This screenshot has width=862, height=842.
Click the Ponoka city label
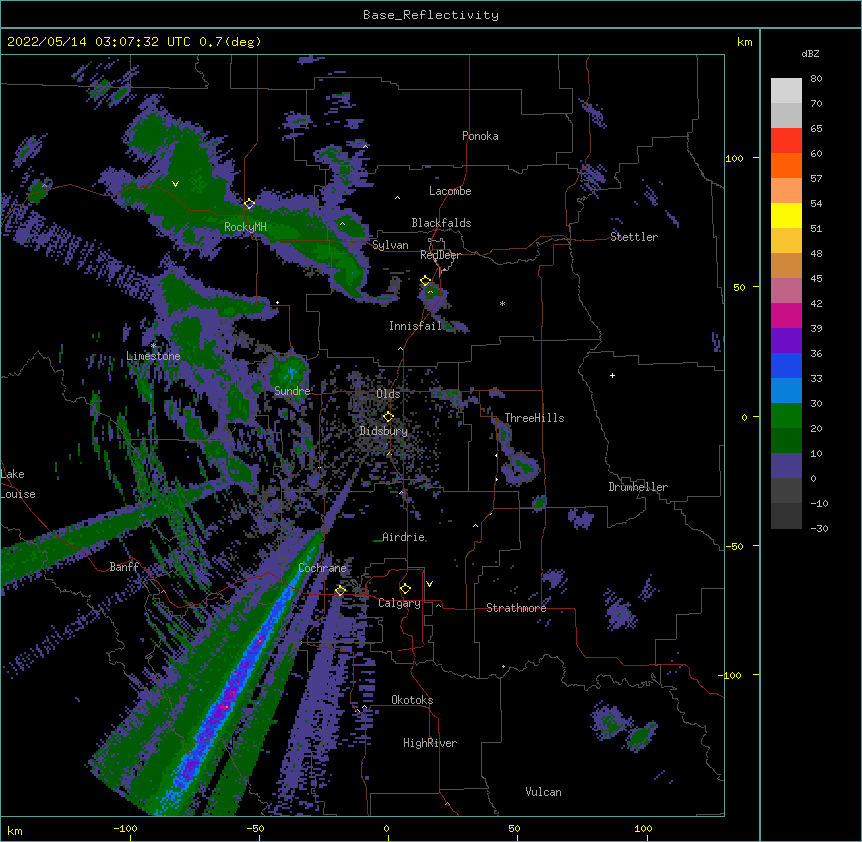[x=480, y=136]
